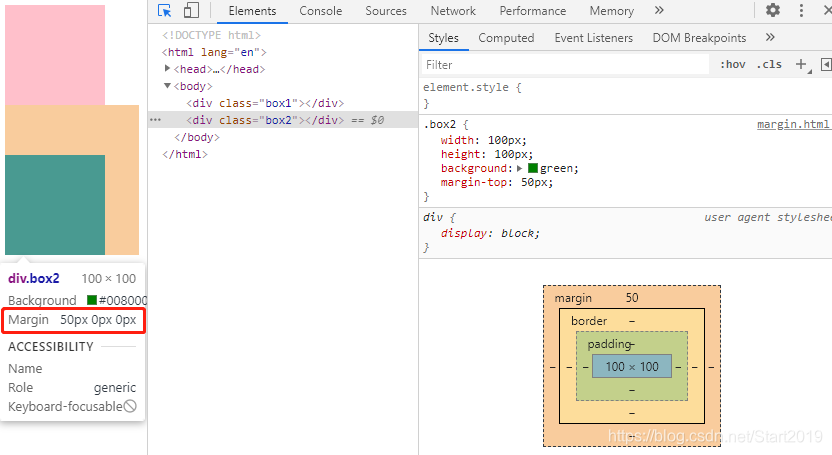Screen dimensions: 832x455
Task: Show more DevTools tabs chevron
Action: pos(659,11)
